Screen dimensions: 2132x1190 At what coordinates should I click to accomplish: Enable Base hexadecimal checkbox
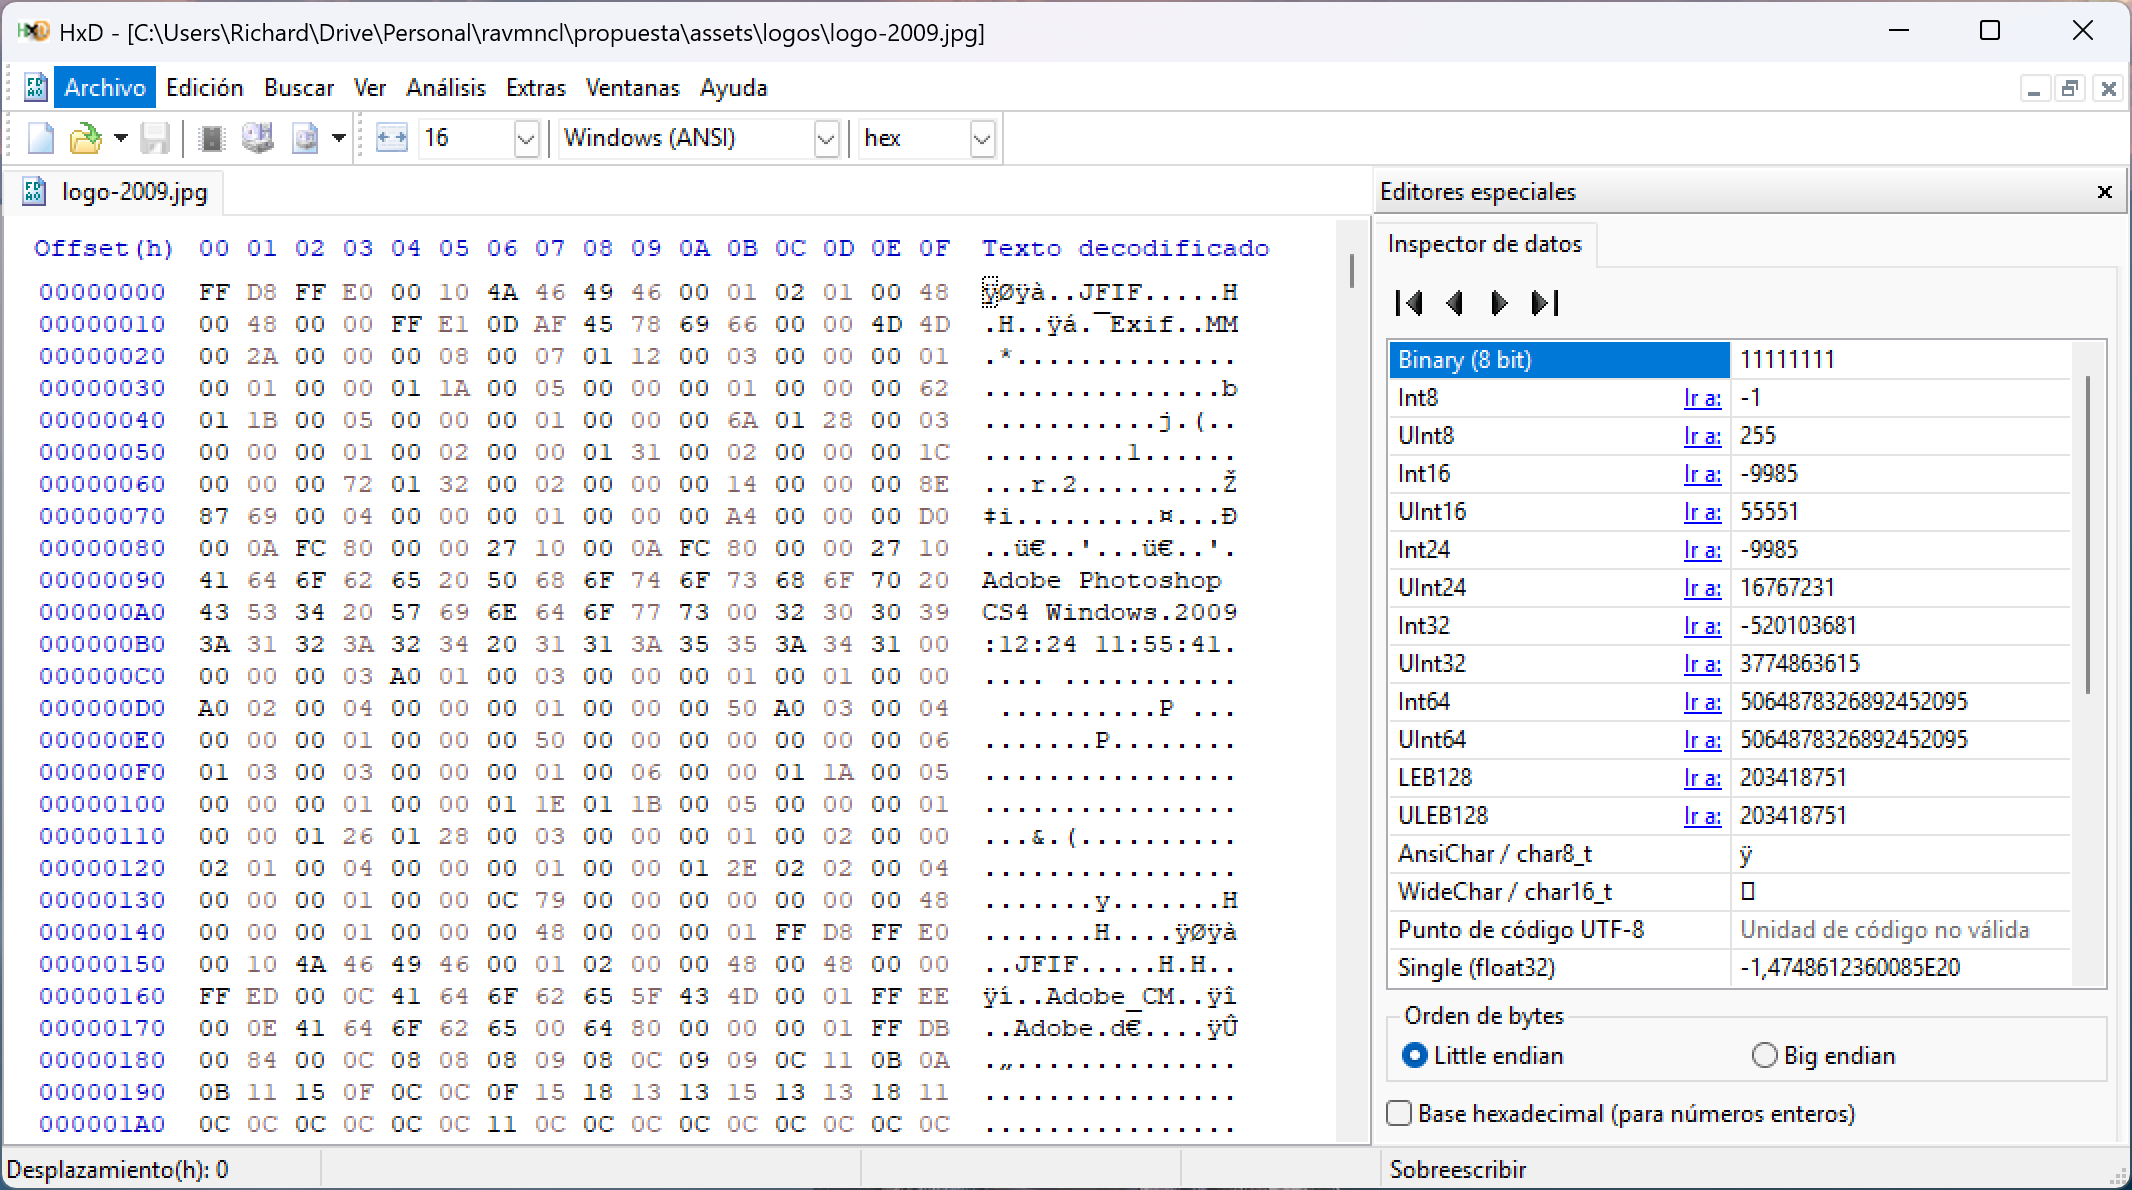[1400, 1113]
